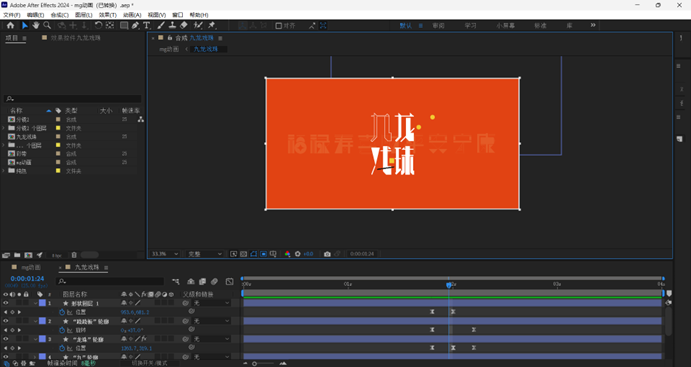Select the Puppet Pin tool
Screen dimensions: 691x367
tap(212, 26)
